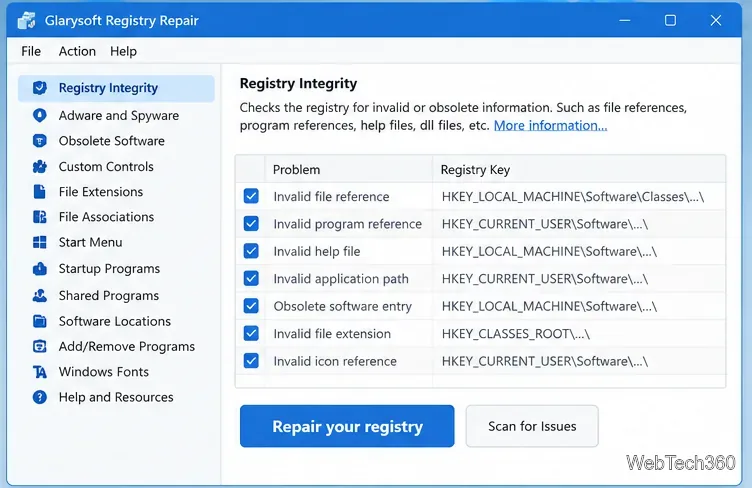
Task: Open Custom Controls section
Action: (106, 166)
